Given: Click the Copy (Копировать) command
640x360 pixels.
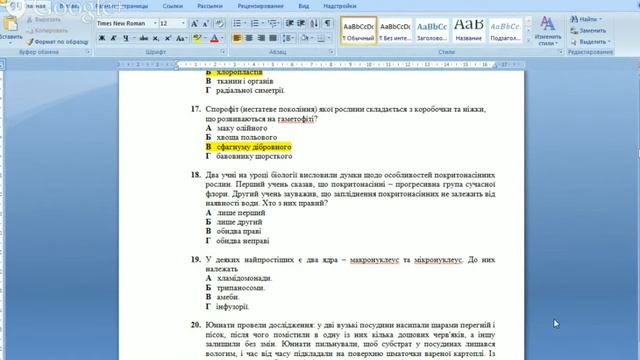Looking at the screenshot, I should point(47,31).
